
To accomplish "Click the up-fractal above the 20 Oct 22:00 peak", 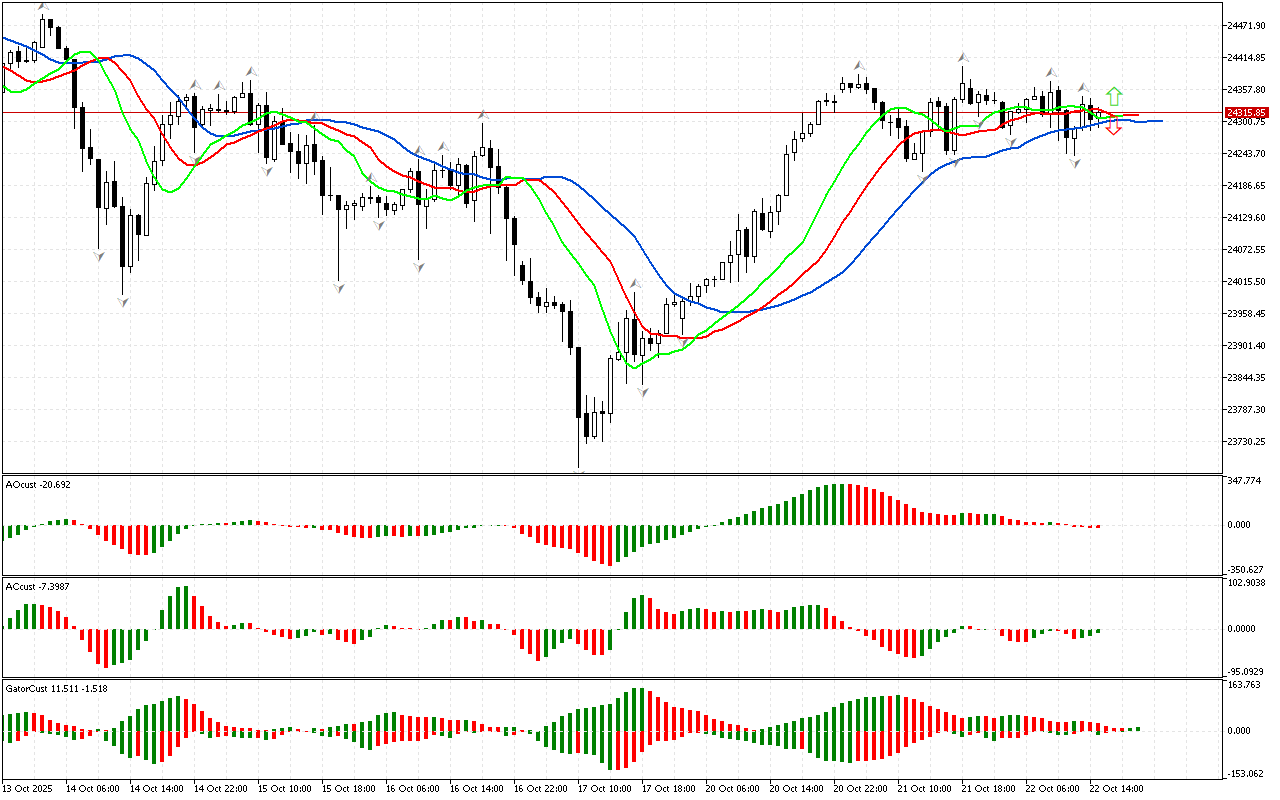I will tap(859, 65).
